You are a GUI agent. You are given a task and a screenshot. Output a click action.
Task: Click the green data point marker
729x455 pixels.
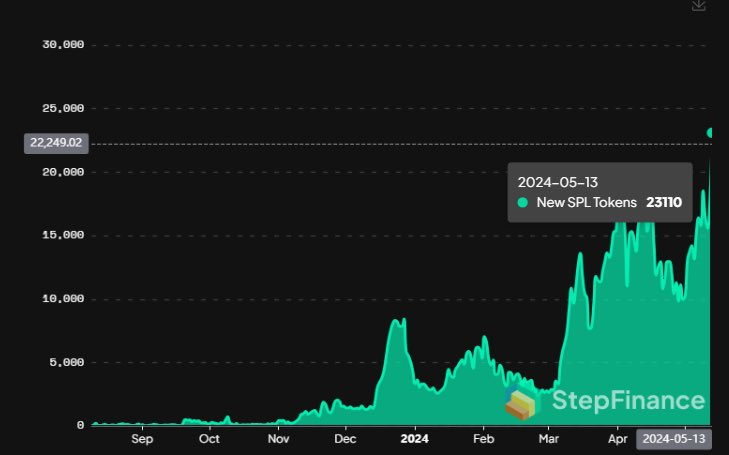[709, 133]
